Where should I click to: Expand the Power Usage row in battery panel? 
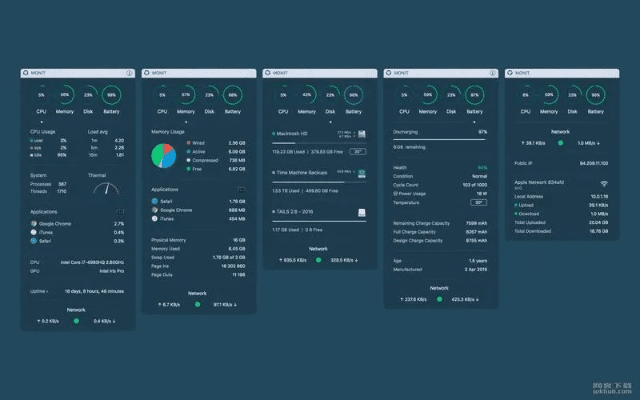(396, 193)
